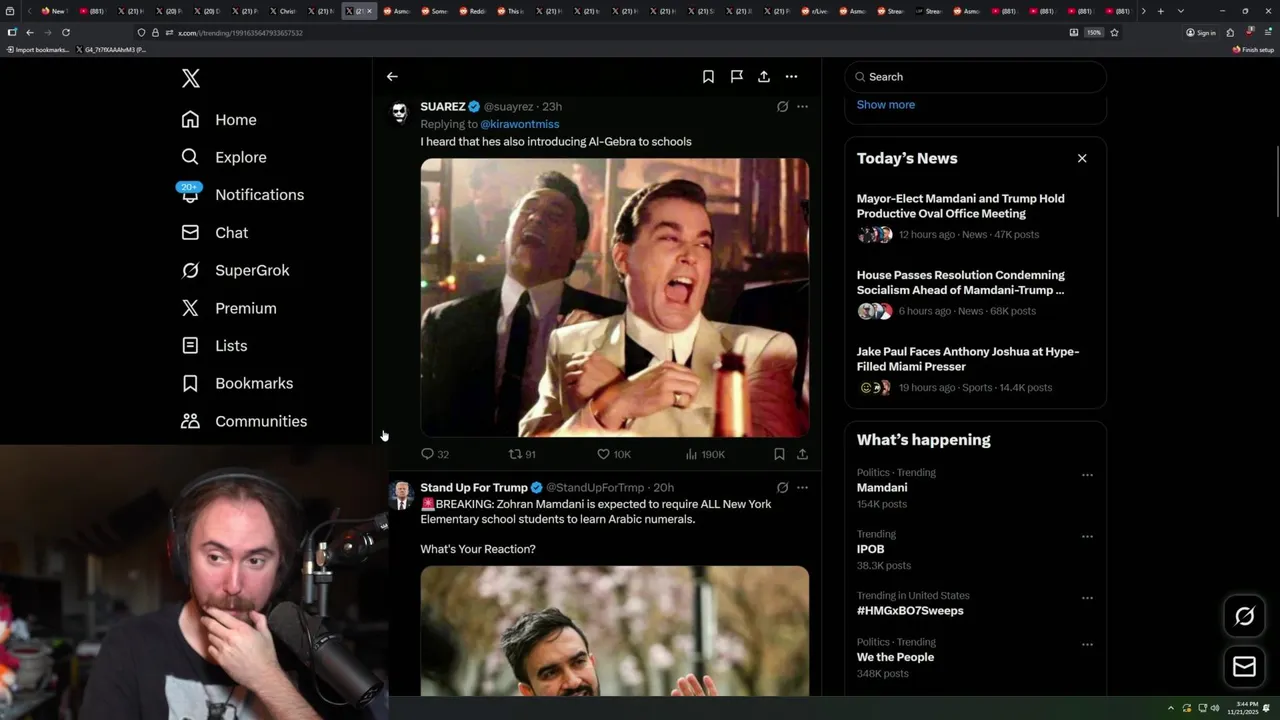Open more options for We the People trend
The height and width of the screenshot is (720, 1280).
pos(1087,644)
